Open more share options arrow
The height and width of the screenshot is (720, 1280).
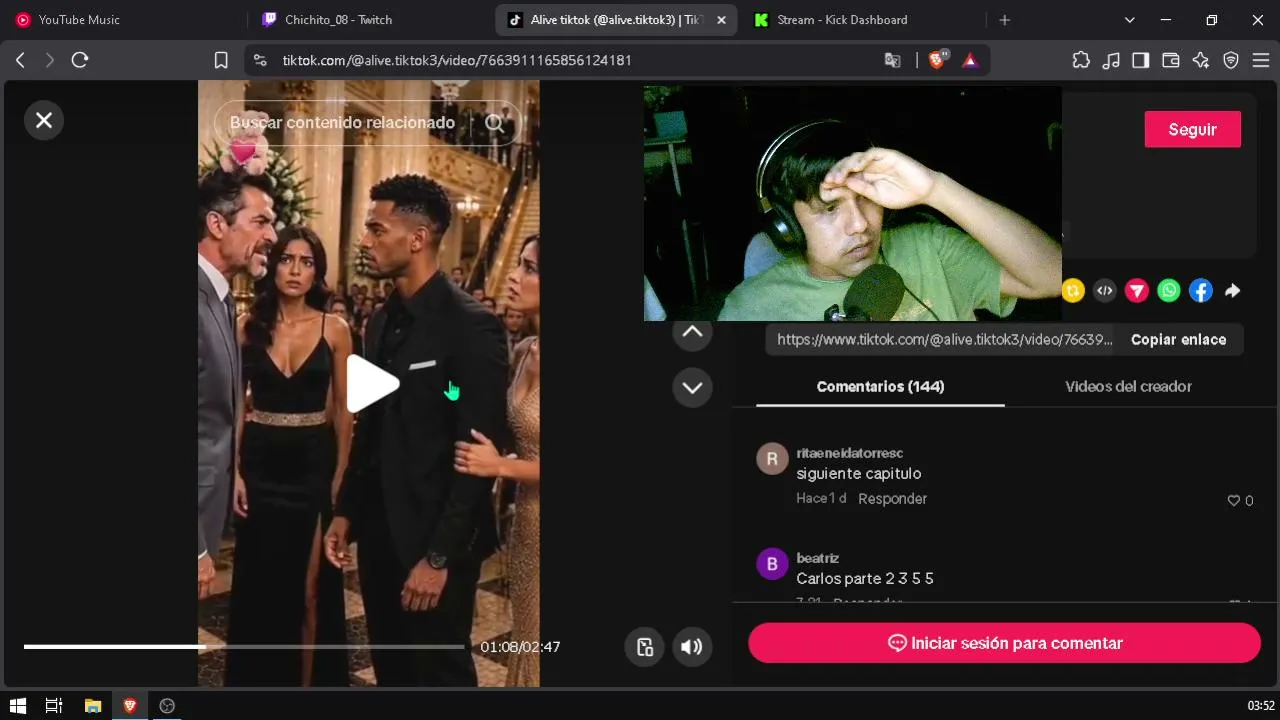click(1233, 291)
